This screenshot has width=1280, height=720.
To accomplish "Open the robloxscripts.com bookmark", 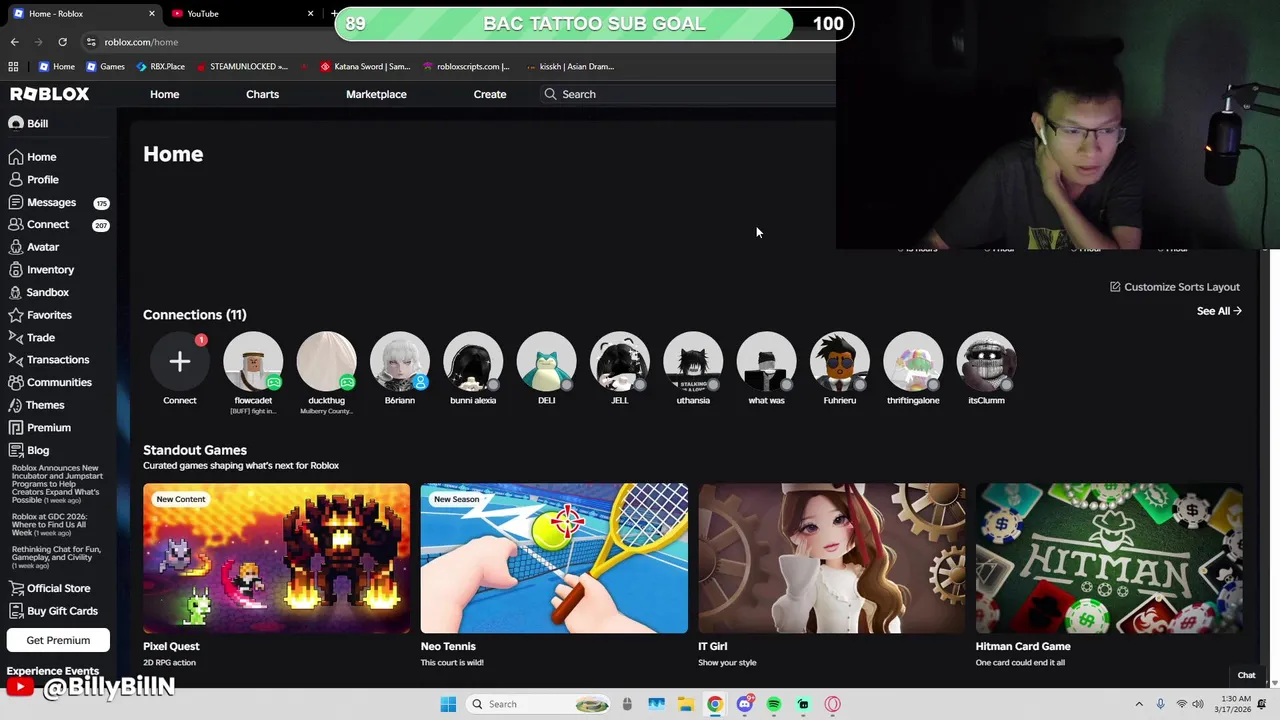I will [x=466, y=67].
